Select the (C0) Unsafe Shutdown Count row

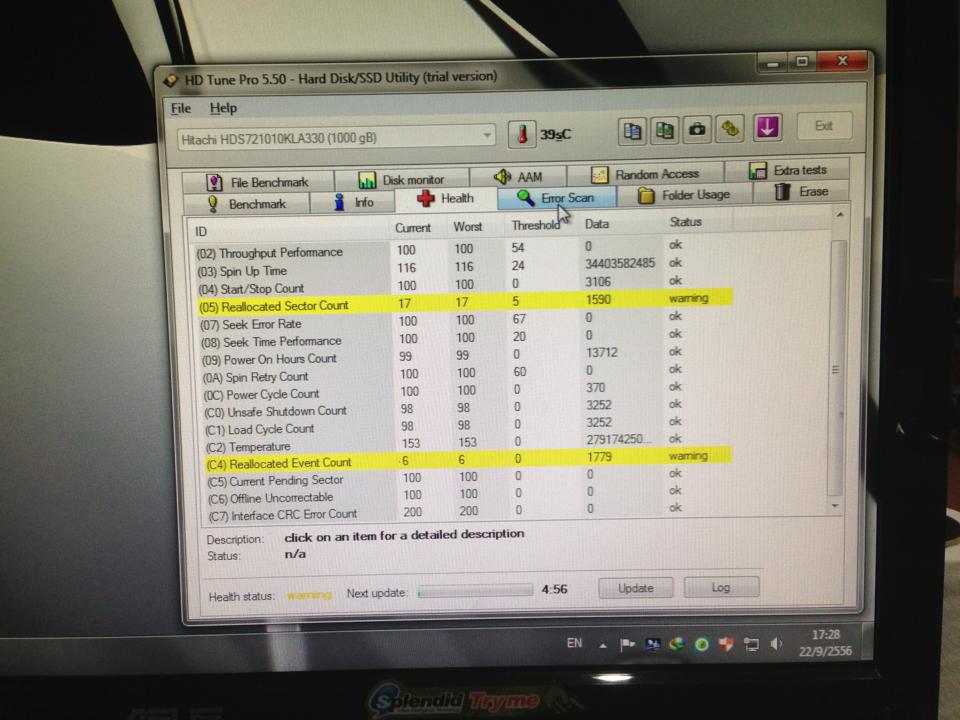pos(469,408)
